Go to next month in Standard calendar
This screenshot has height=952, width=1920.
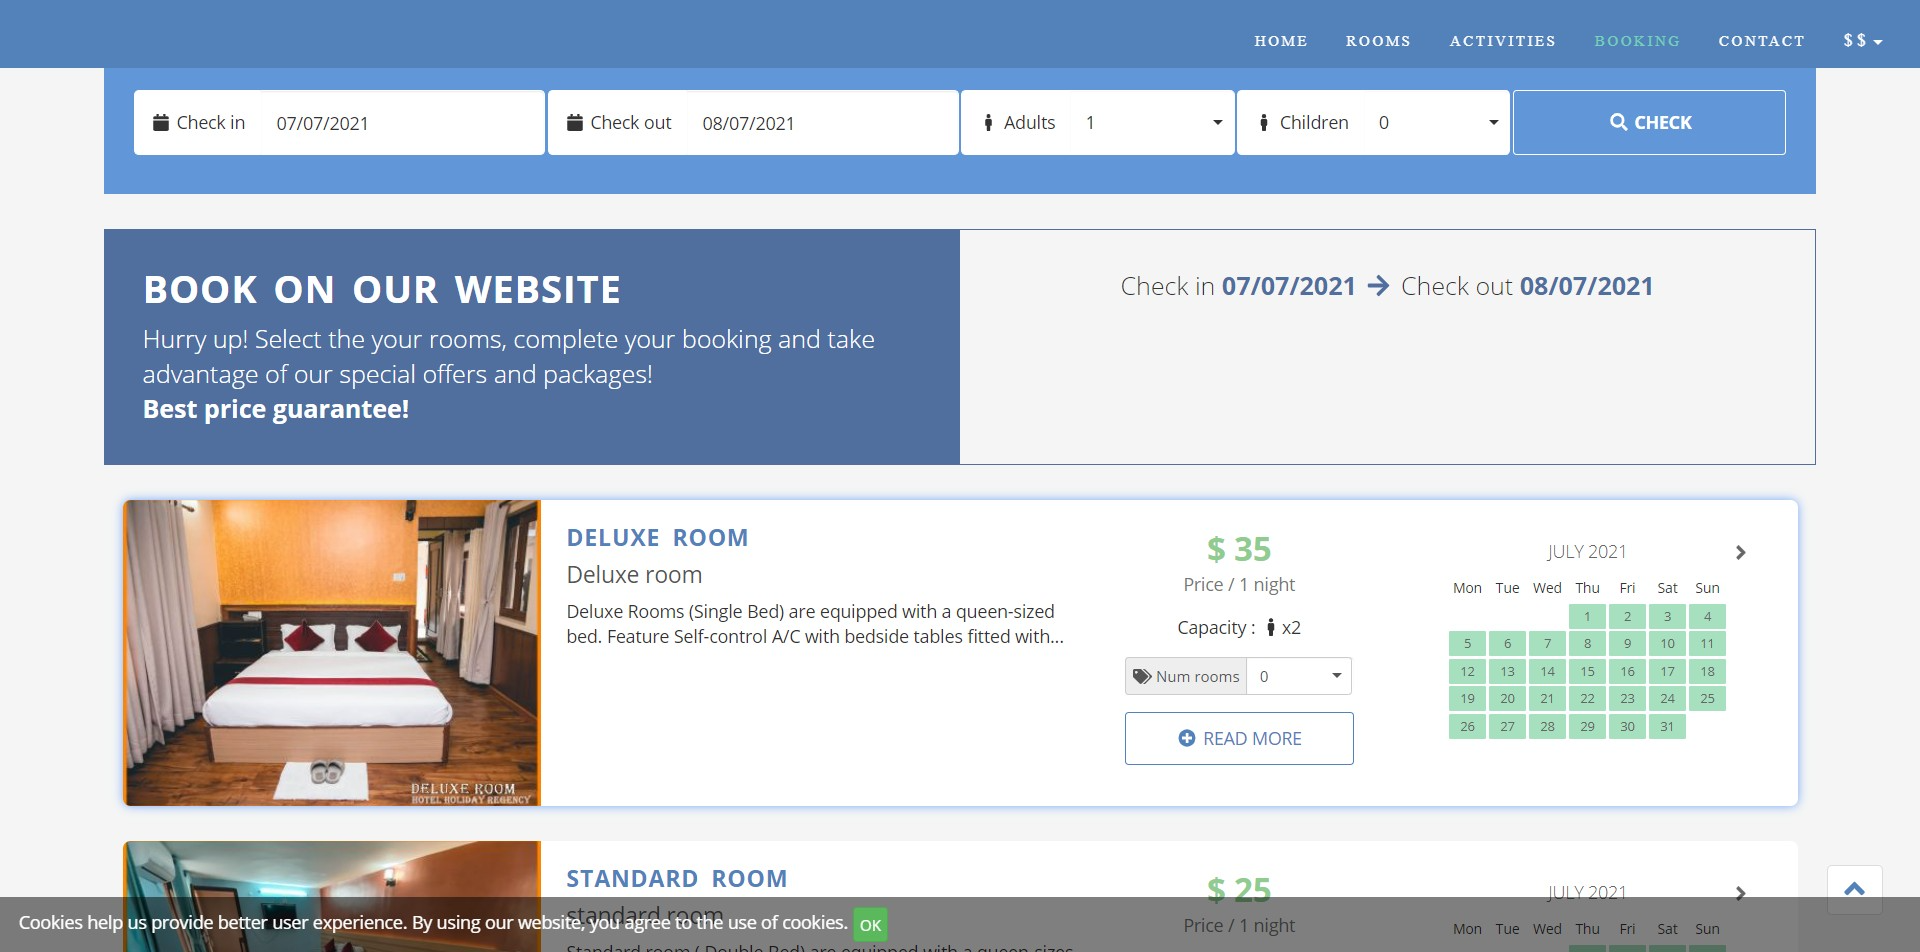pyautogui.click(x=1740, y=893)
